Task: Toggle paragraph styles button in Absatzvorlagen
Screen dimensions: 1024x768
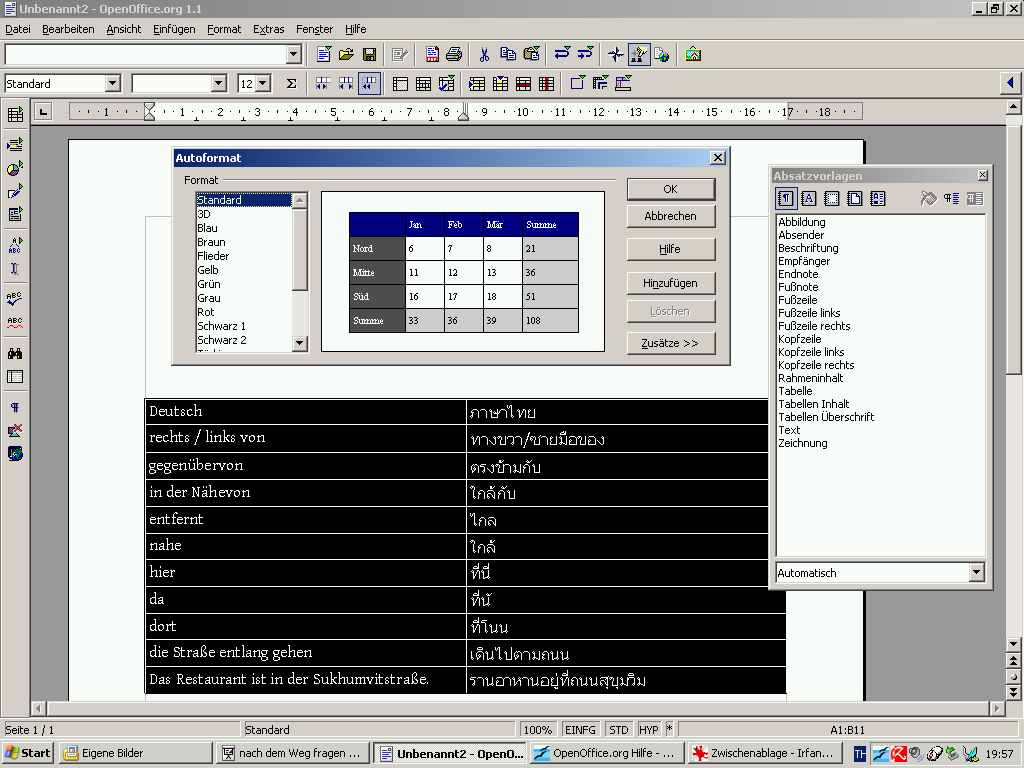Action: 786,199
